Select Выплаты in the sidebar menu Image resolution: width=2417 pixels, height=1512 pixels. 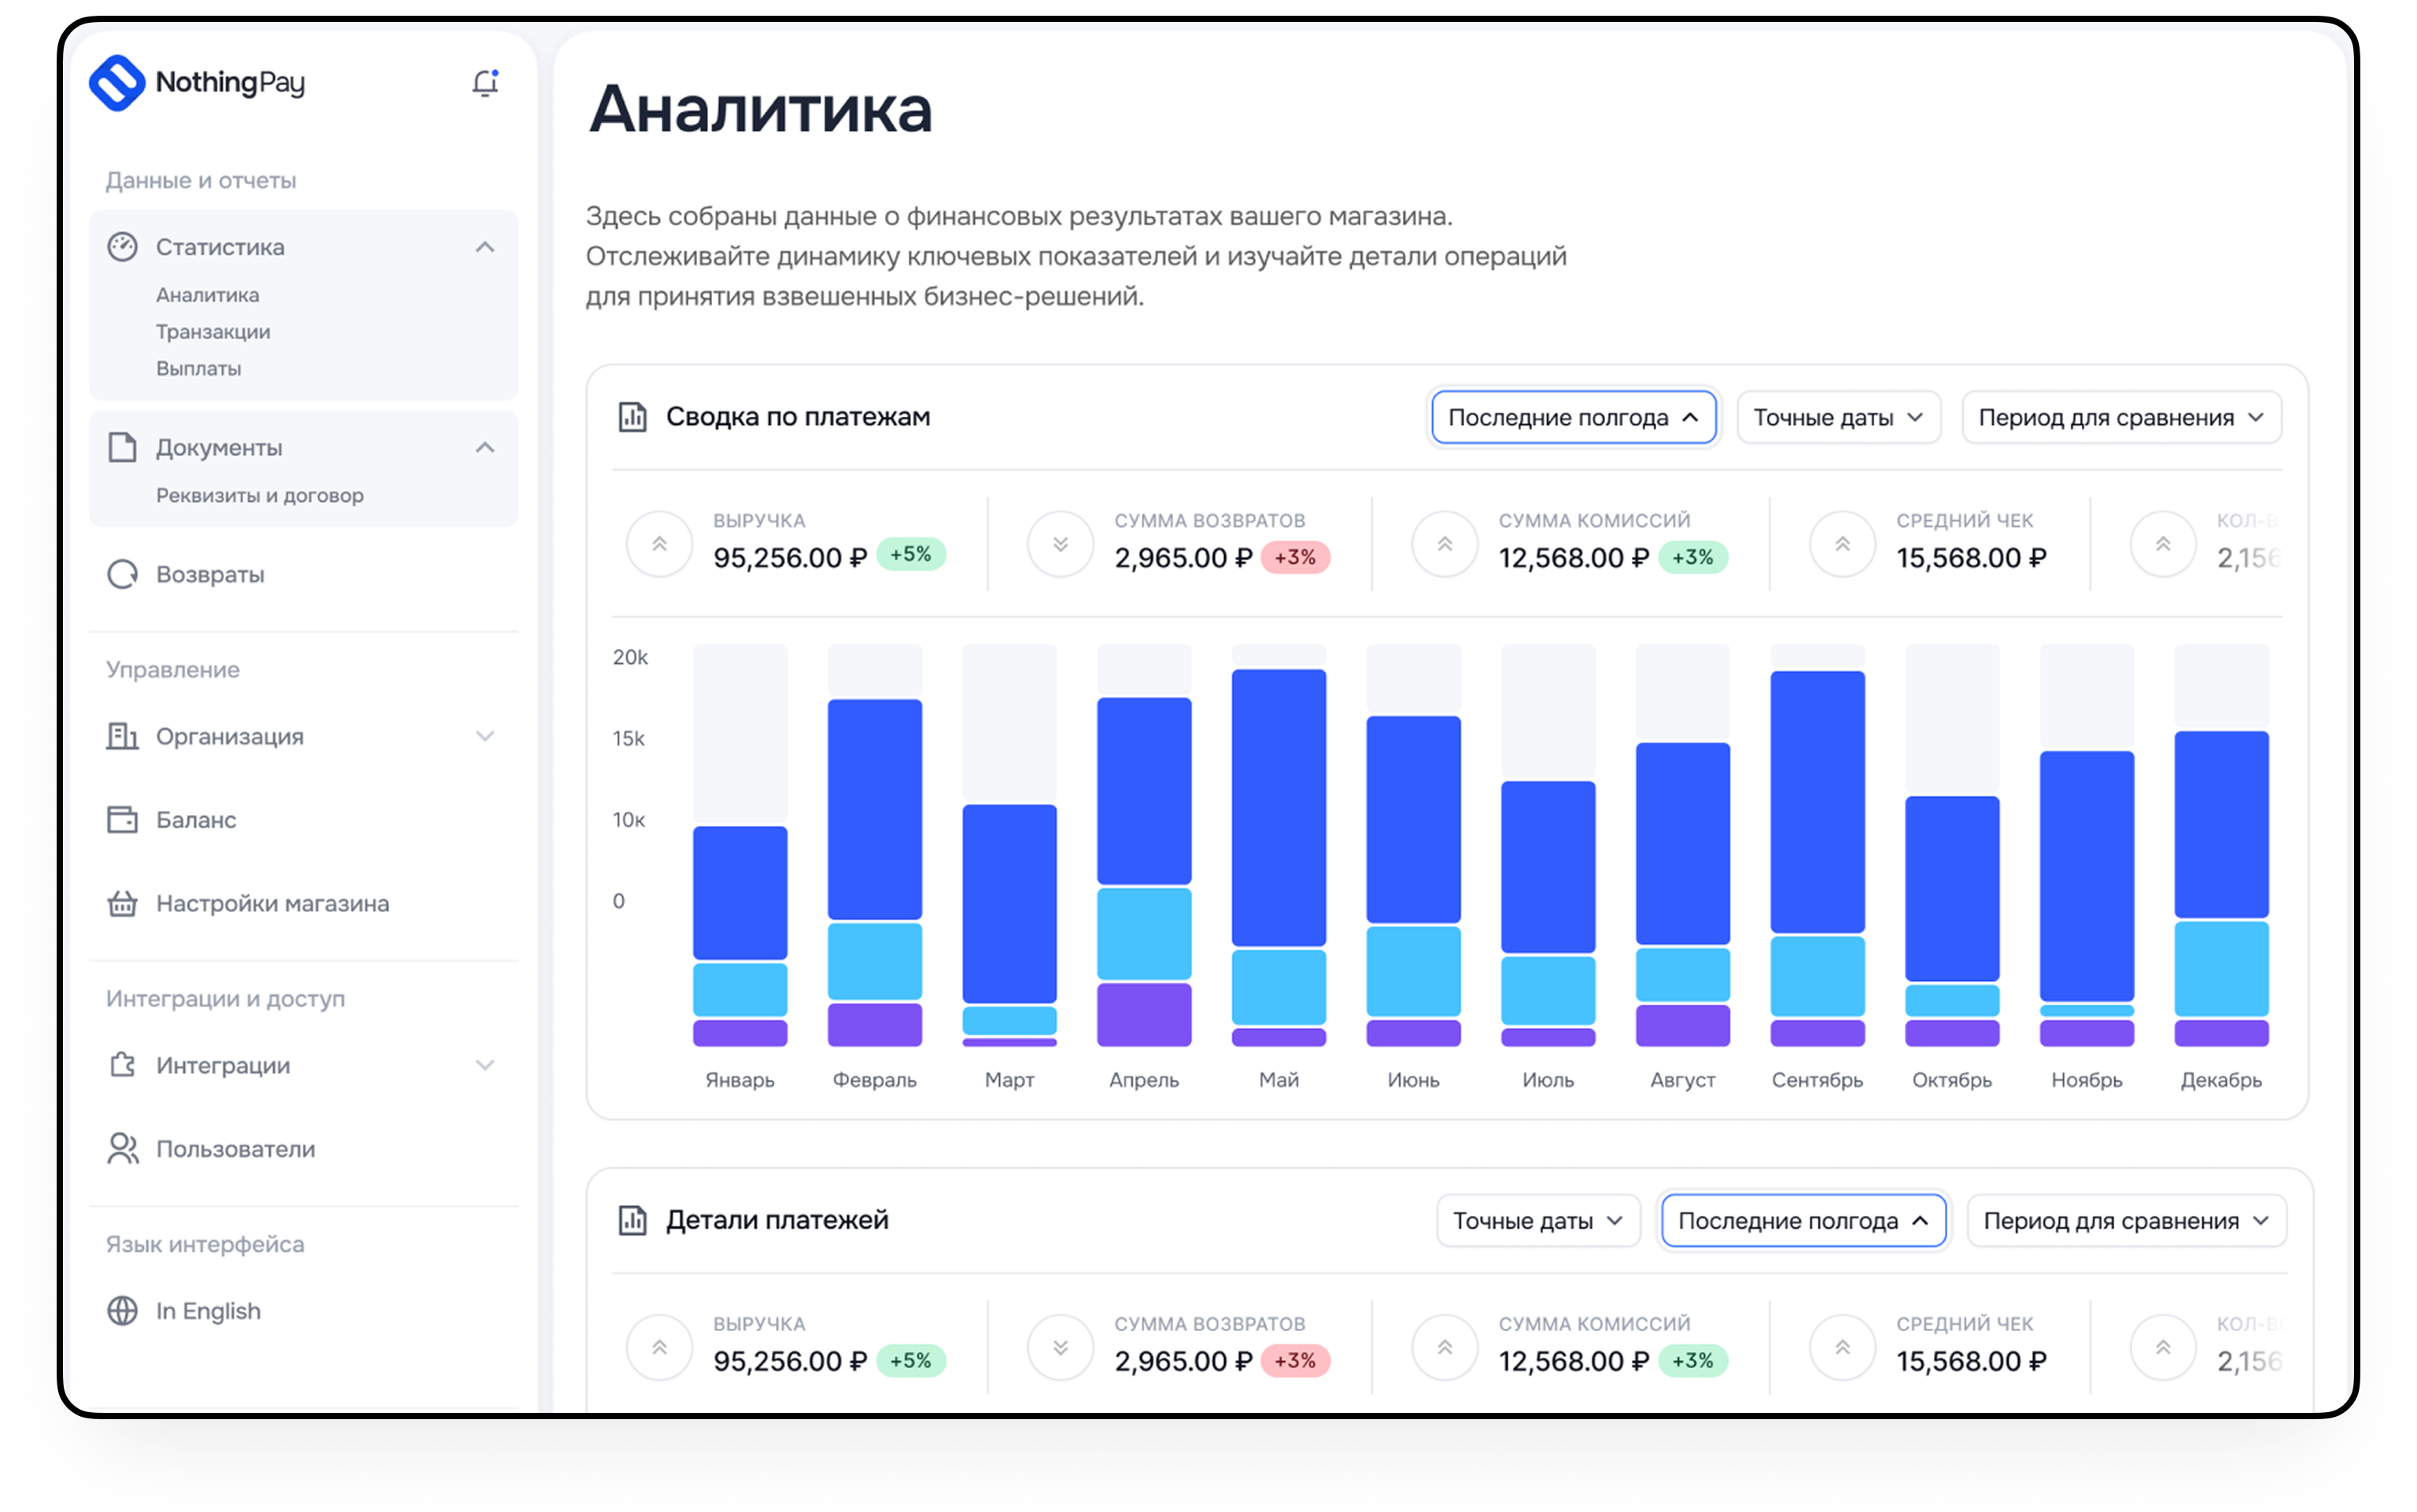pyautogui.click(x=198, y=368)
